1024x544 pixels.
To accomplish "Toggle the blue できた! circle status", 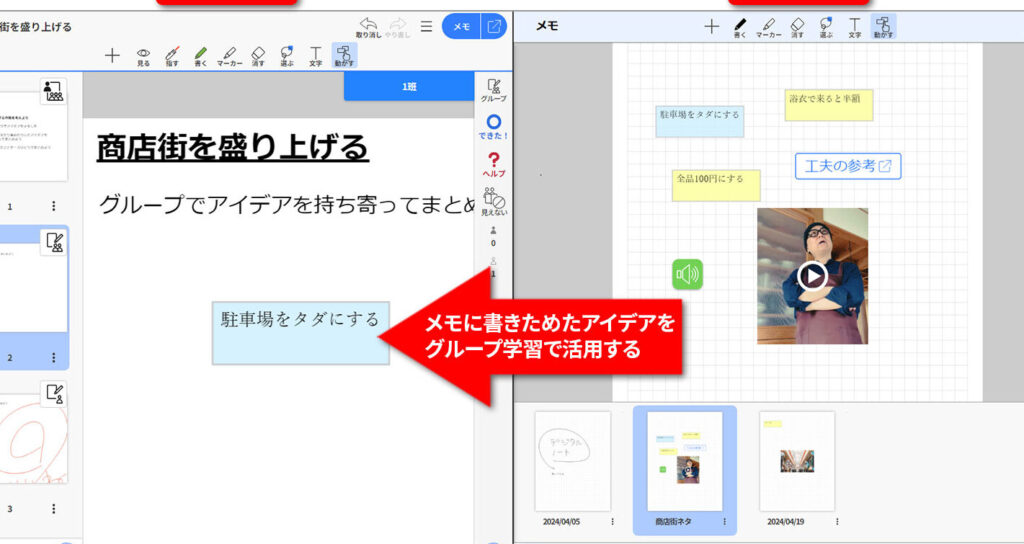I will point(493,127).
